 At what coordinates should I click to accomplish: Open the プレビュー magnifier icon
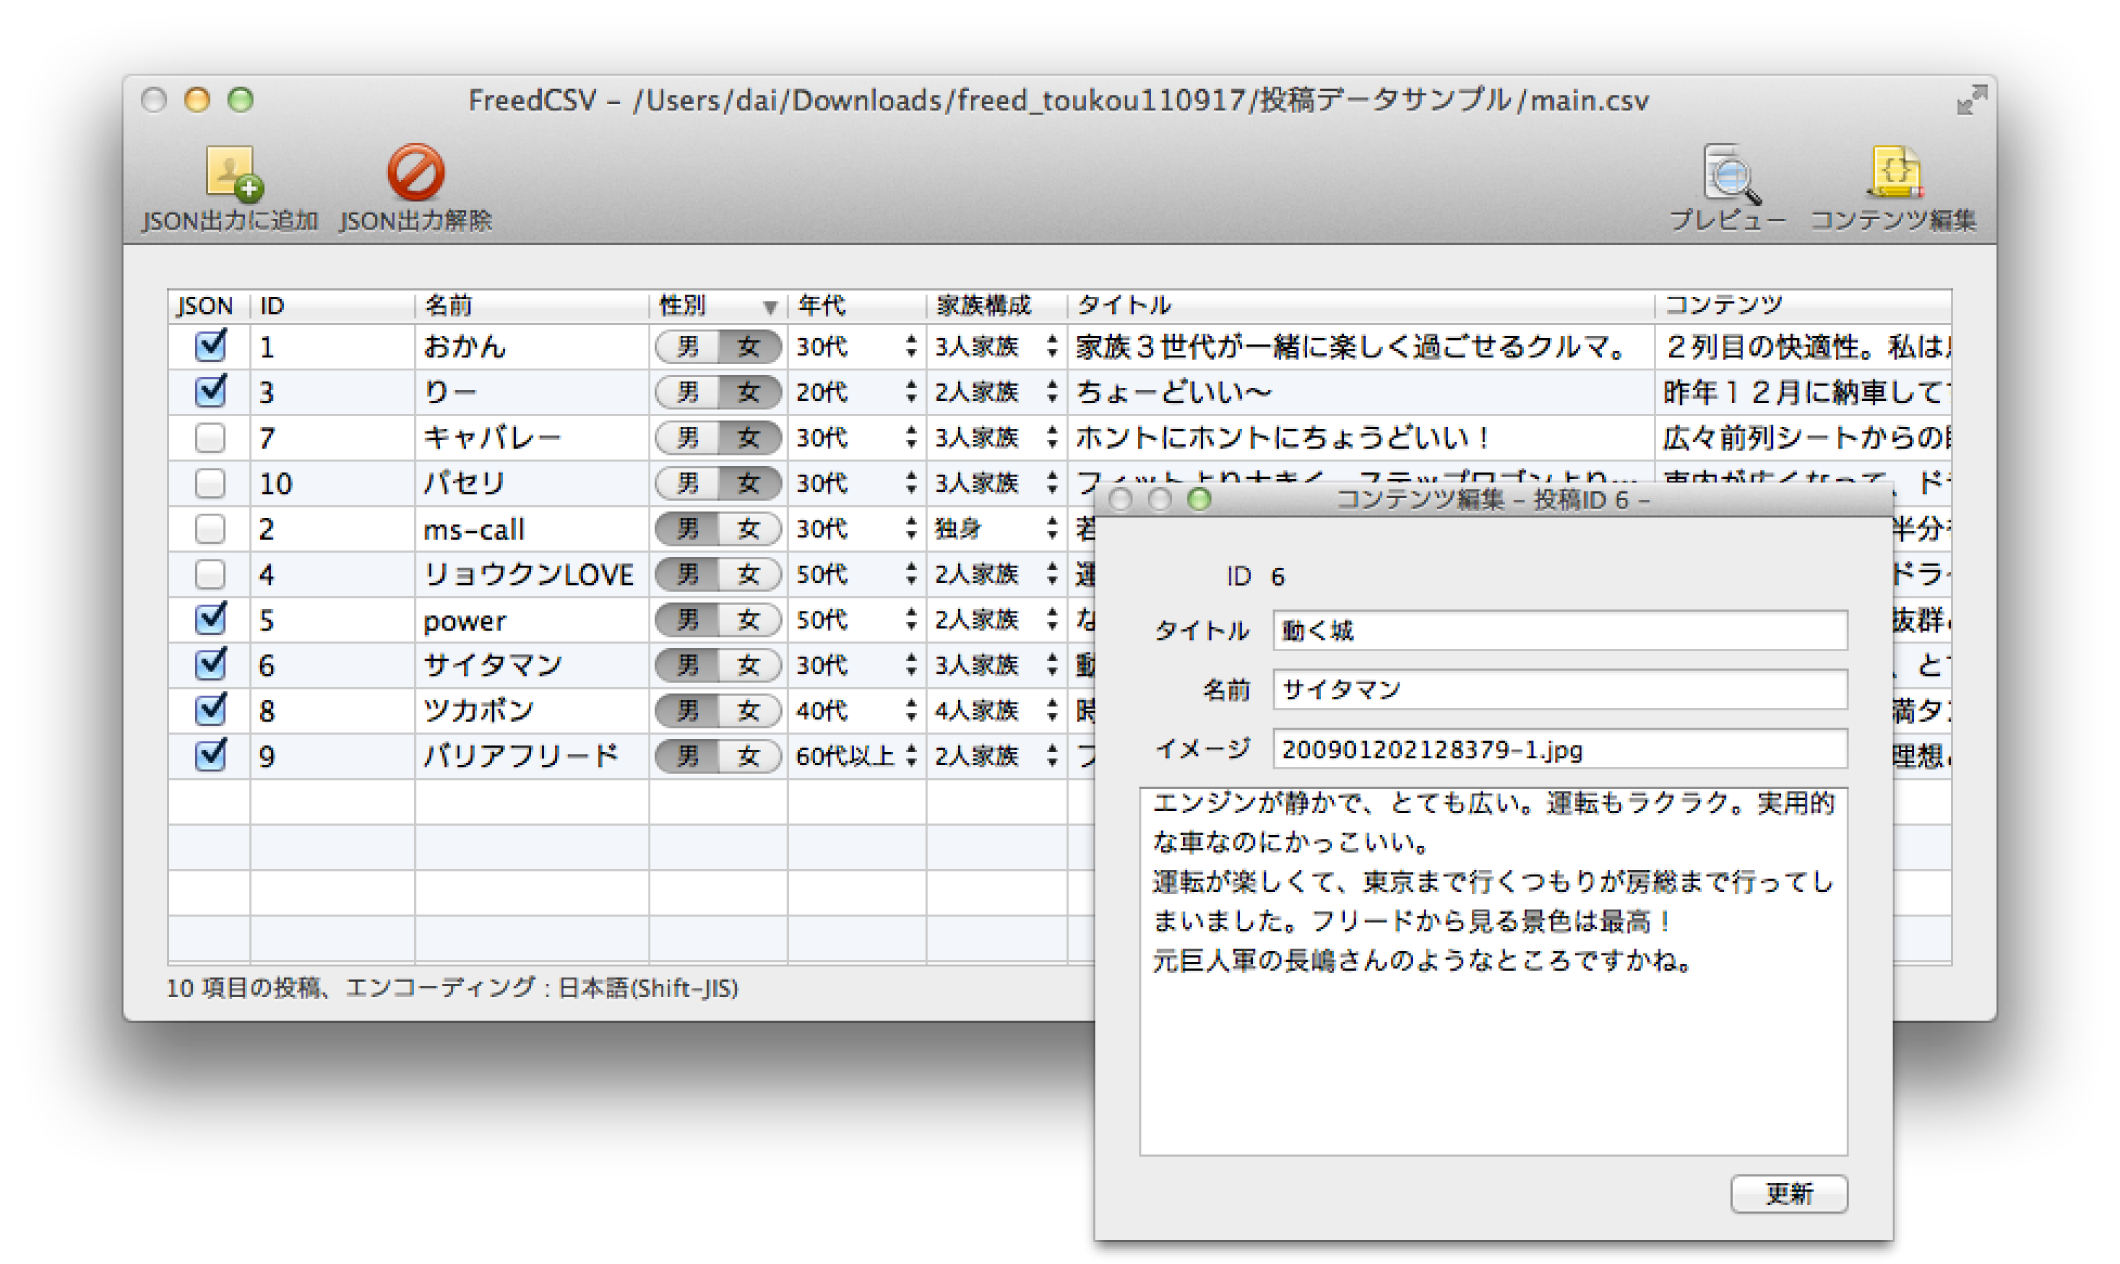1729,175
